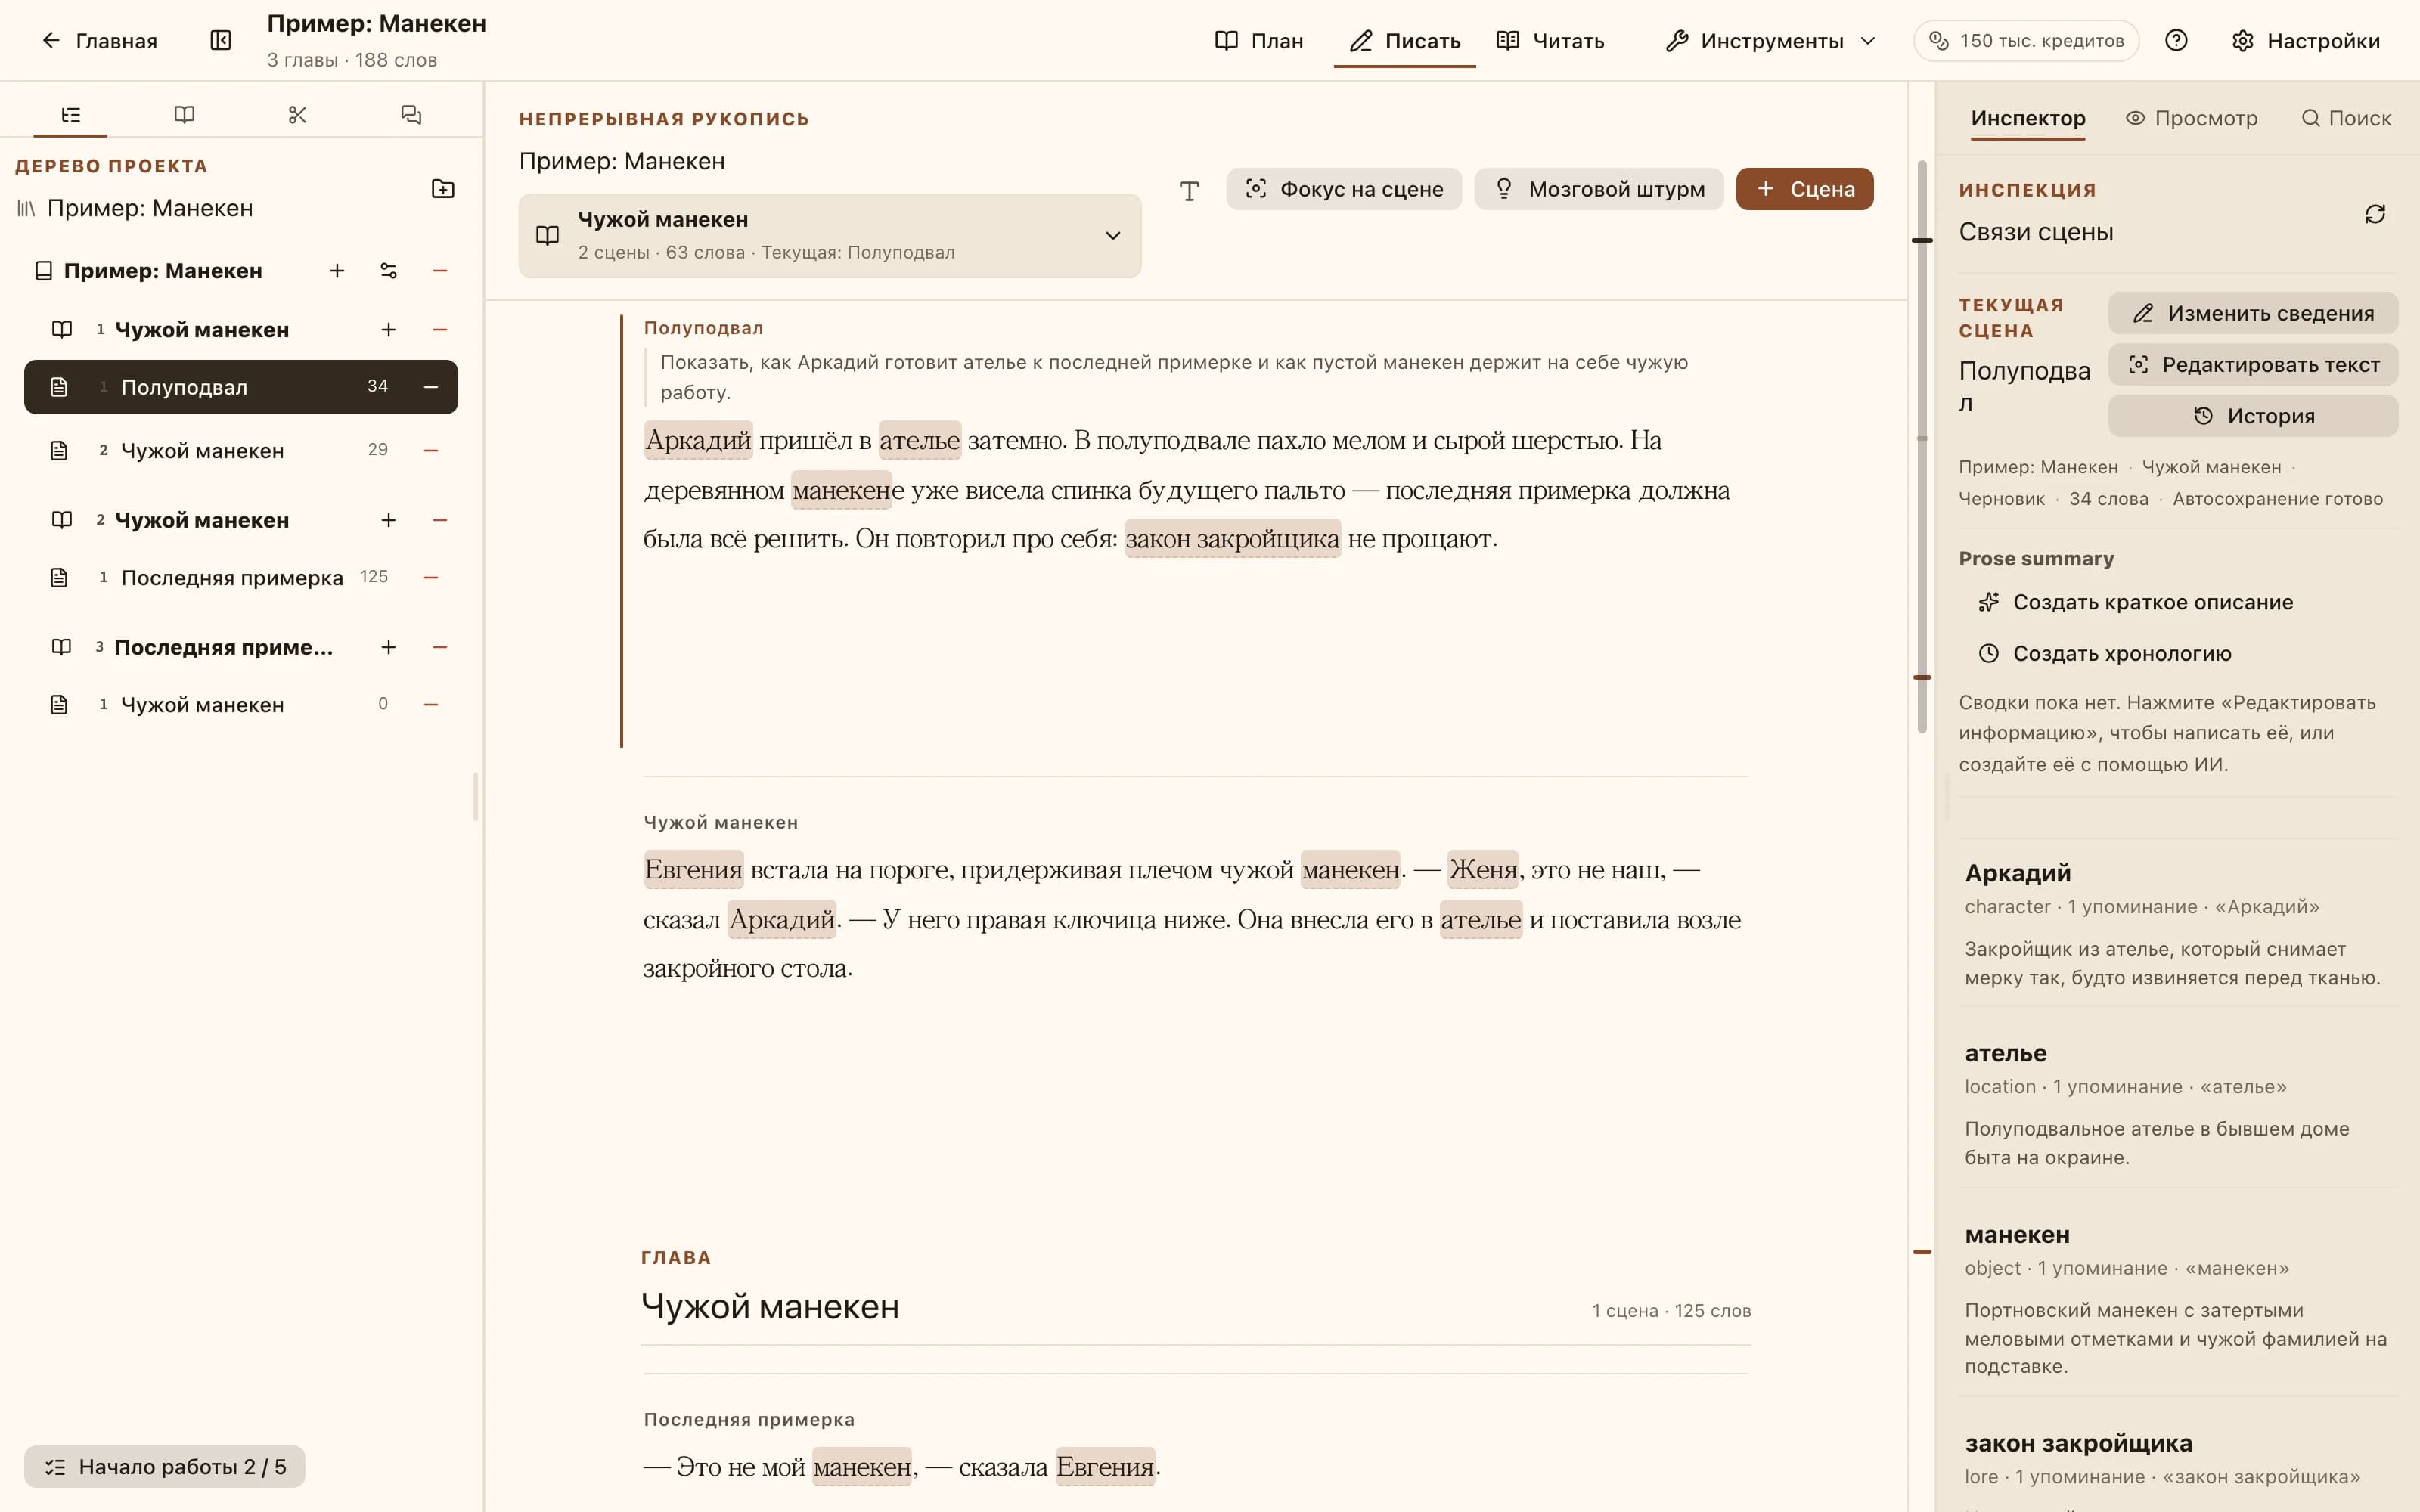The height and width of the screenshot is (1512, 2420).
Task: Remove chapter 1 Чужой манекен minus icon
Action: pos(440,330)
